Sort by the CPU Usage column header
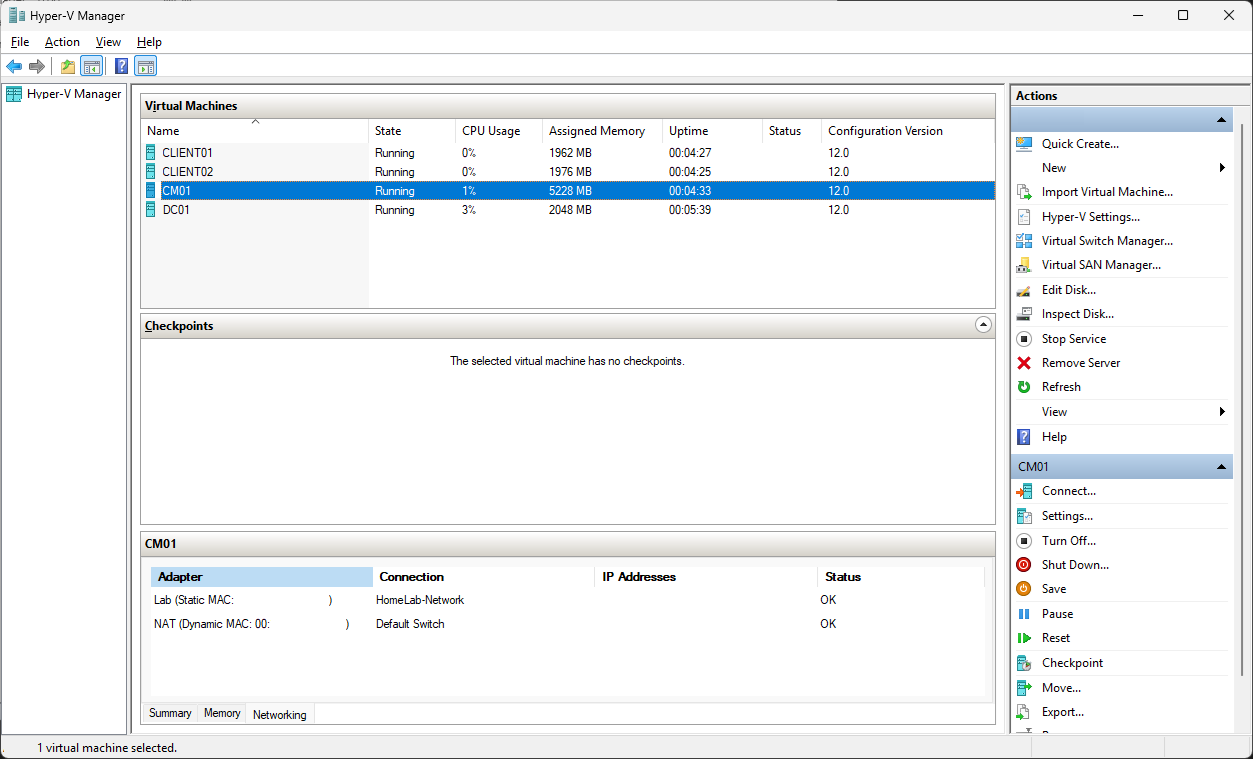The width and height of the screenshot is (1253, 759). tap(499, 131)
